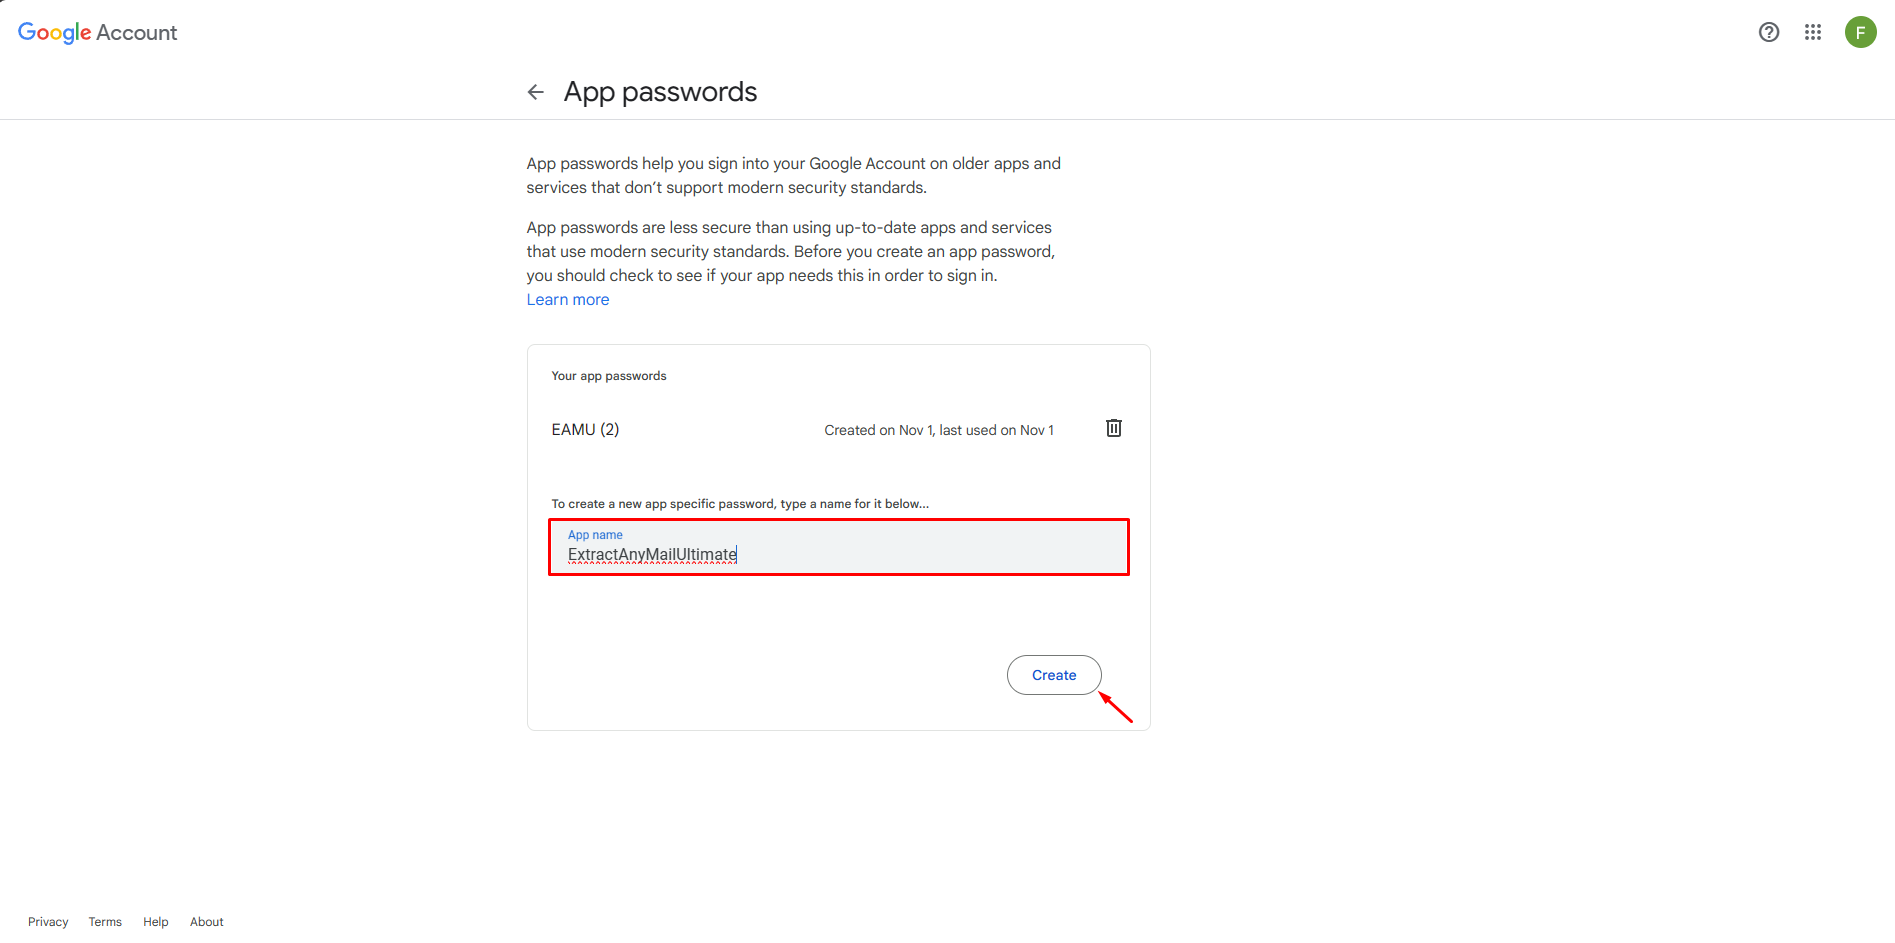This screenshot has height=943, width=1895.
Task: Open the help question mark icon
Action: click(1769, 32)
